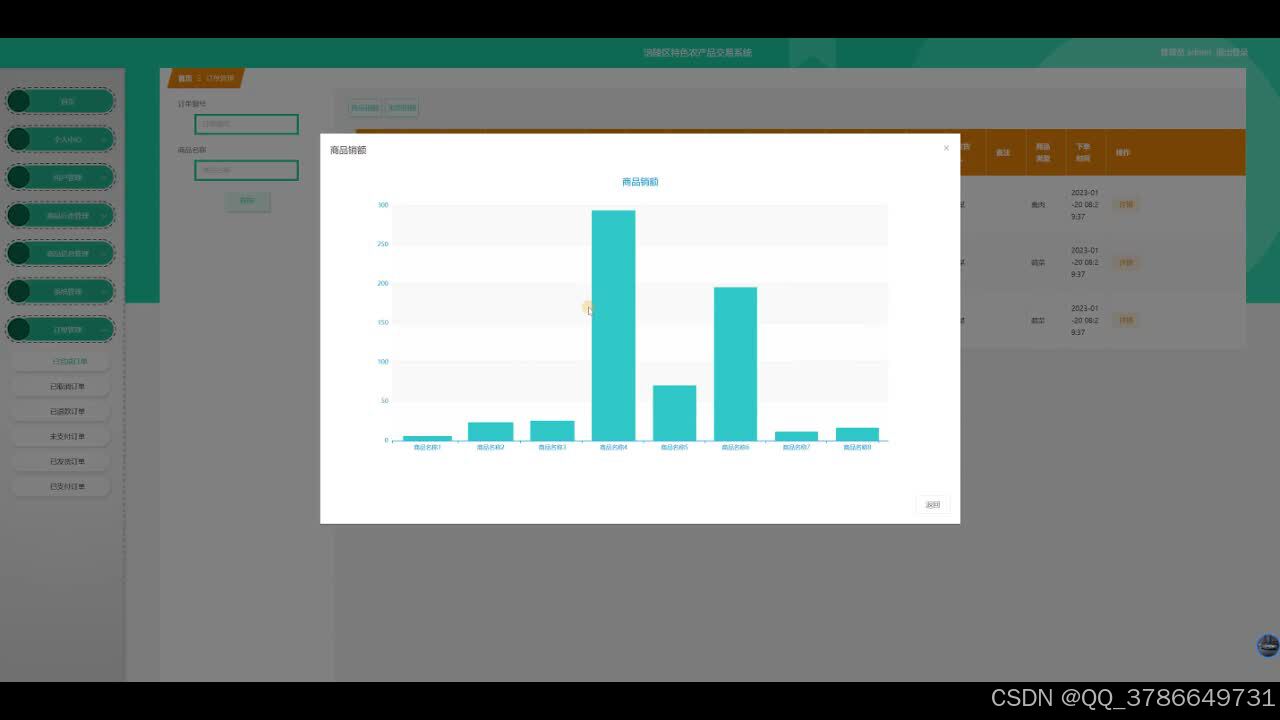Expand the fifth sidebar menu, 商品信息管理

(61, 253)
